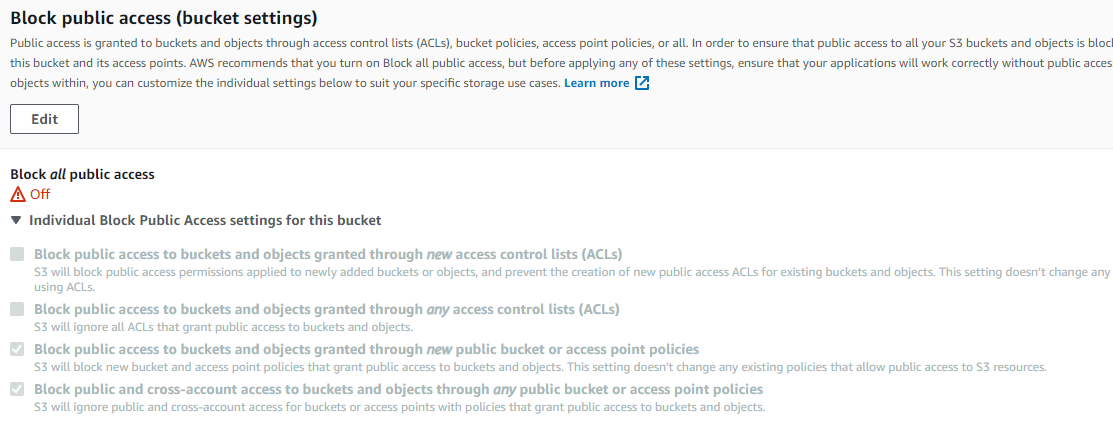Click the red warning triangle icon next to Off
This screenshot has height=441, width=1113.
click(x=18, y=194)
